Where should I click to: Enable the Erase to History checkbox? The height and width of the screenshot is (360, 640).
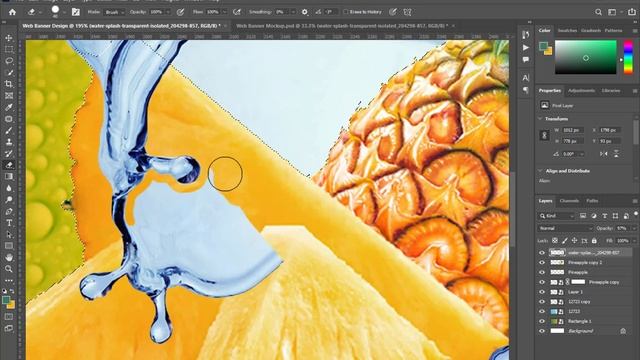tap(346, 12)
